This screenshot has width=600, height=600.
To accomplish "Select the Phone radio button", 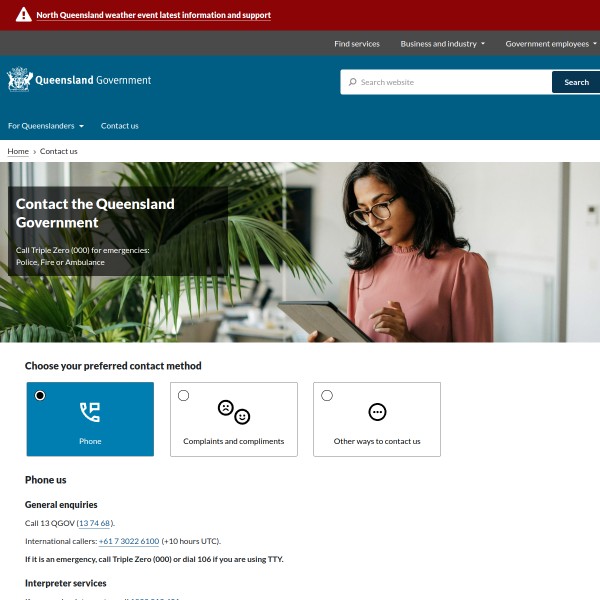I will [40, 395].
